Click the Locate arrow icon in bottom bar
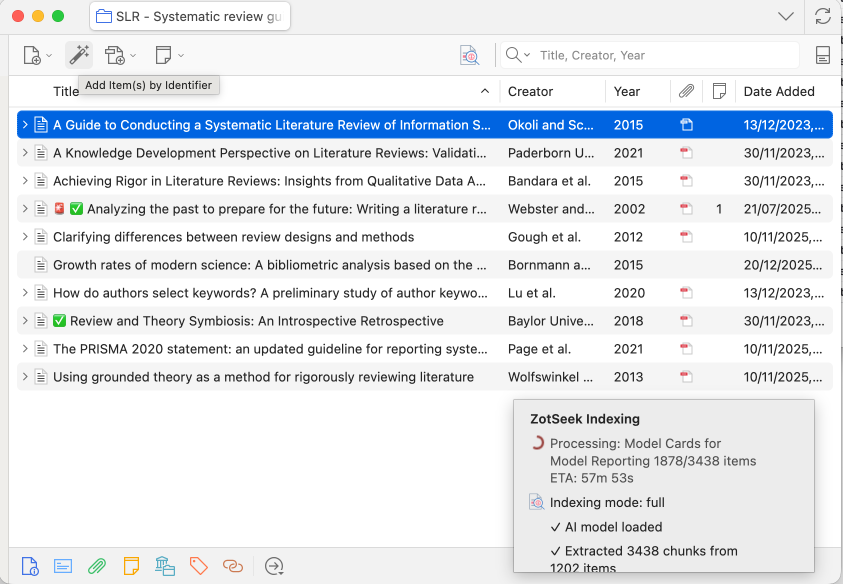The image size is (843, 584). (x=274, y=566)
